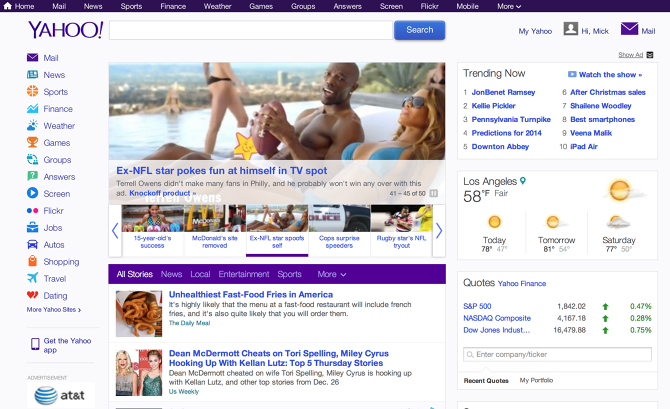Open the Watch the show link
670x409 pixels.
tap(610, 74)
